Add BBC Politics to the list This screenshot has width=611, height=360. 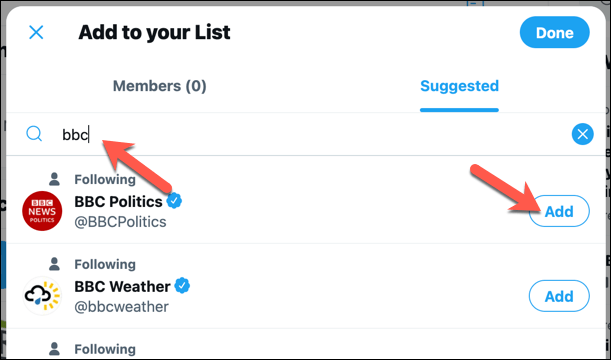[x=559, y=211]
